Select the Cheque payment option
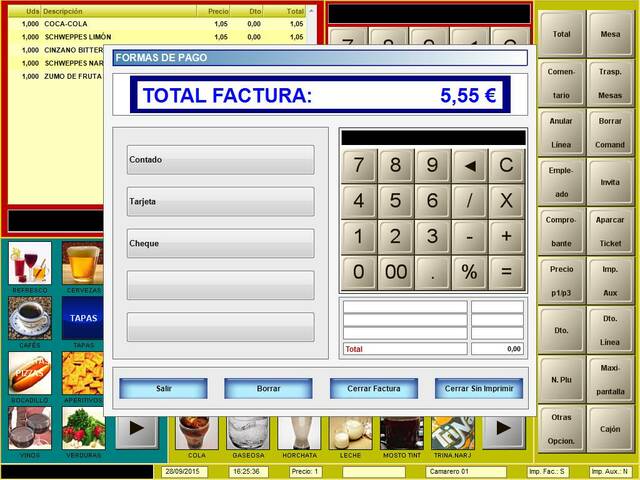This screenshot has width=640, height=480. 221,244
